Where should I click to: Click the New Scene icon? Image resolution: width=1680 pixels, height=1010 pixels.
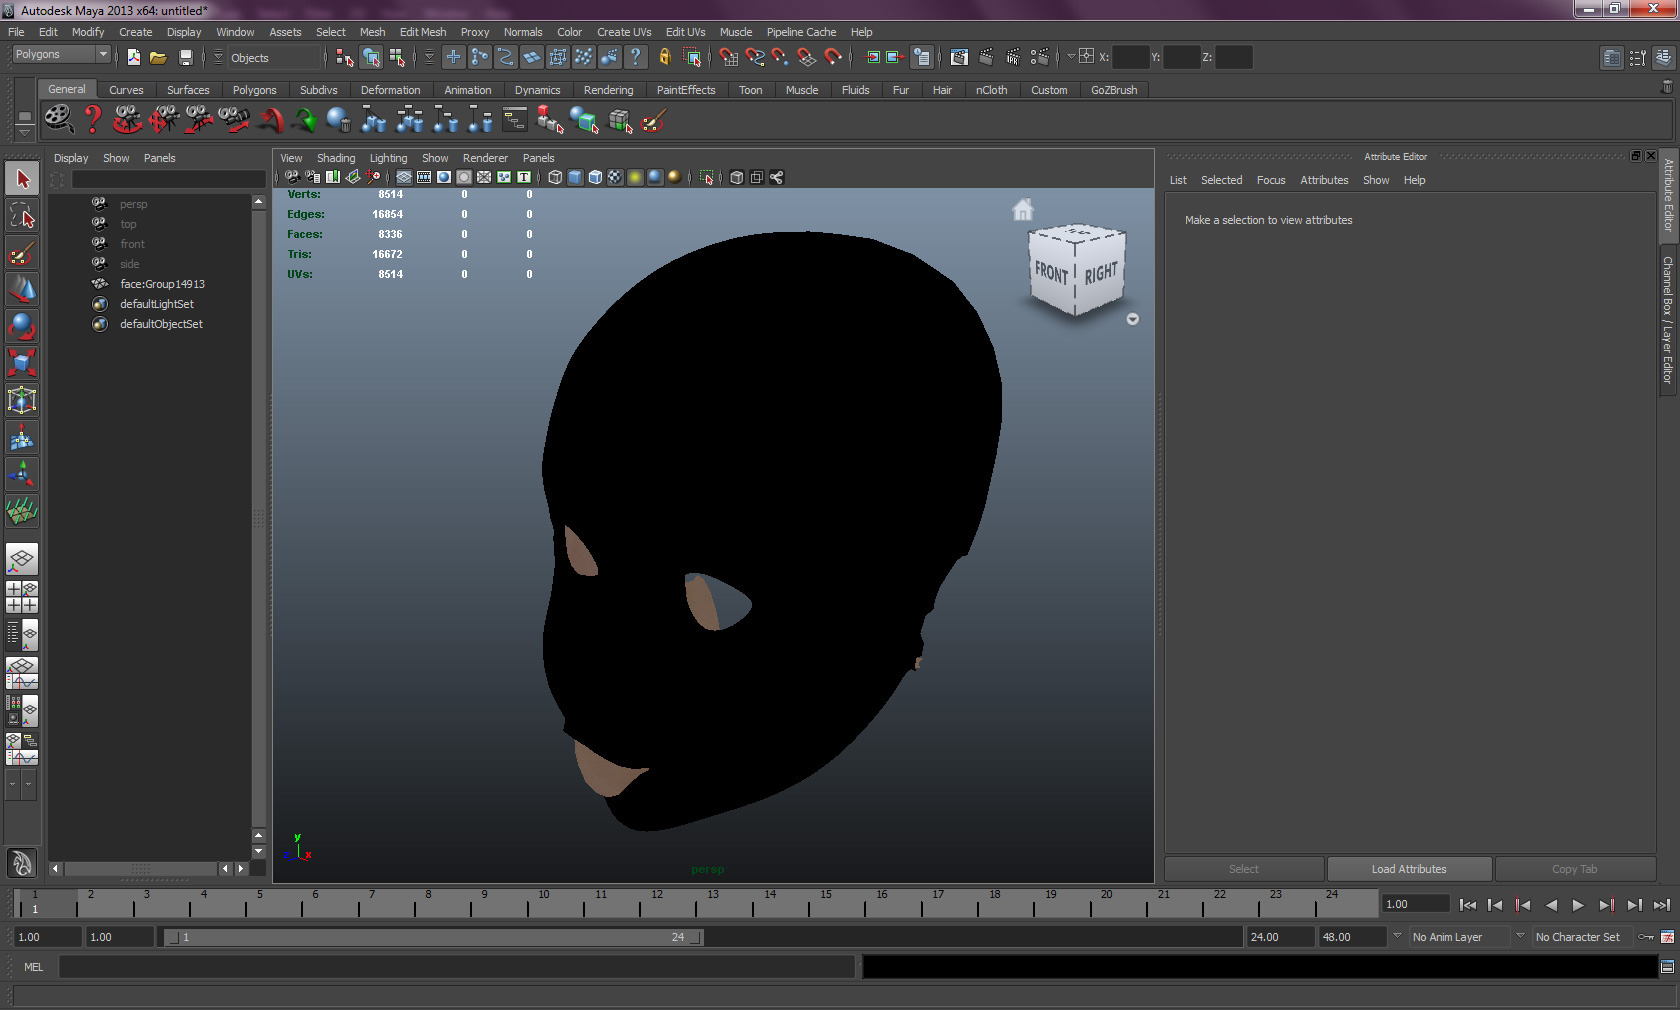(x=133, y=57)
